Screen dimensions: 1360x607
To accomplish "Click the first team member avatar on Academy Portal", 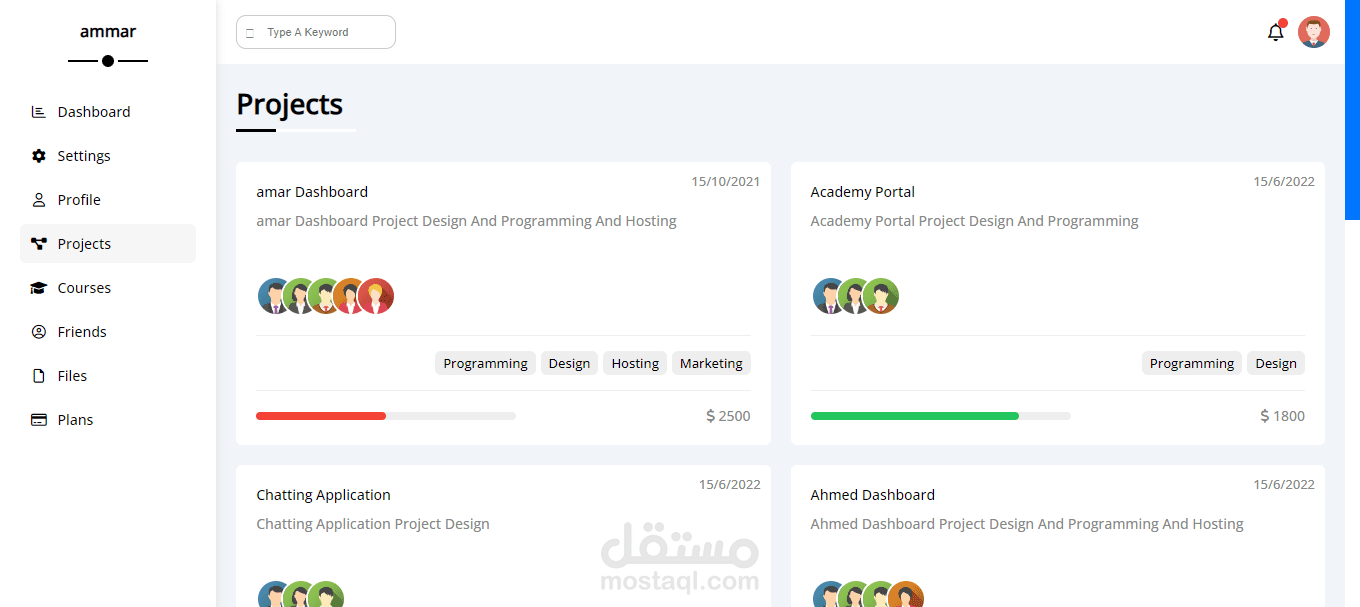I will pos(828,296).
